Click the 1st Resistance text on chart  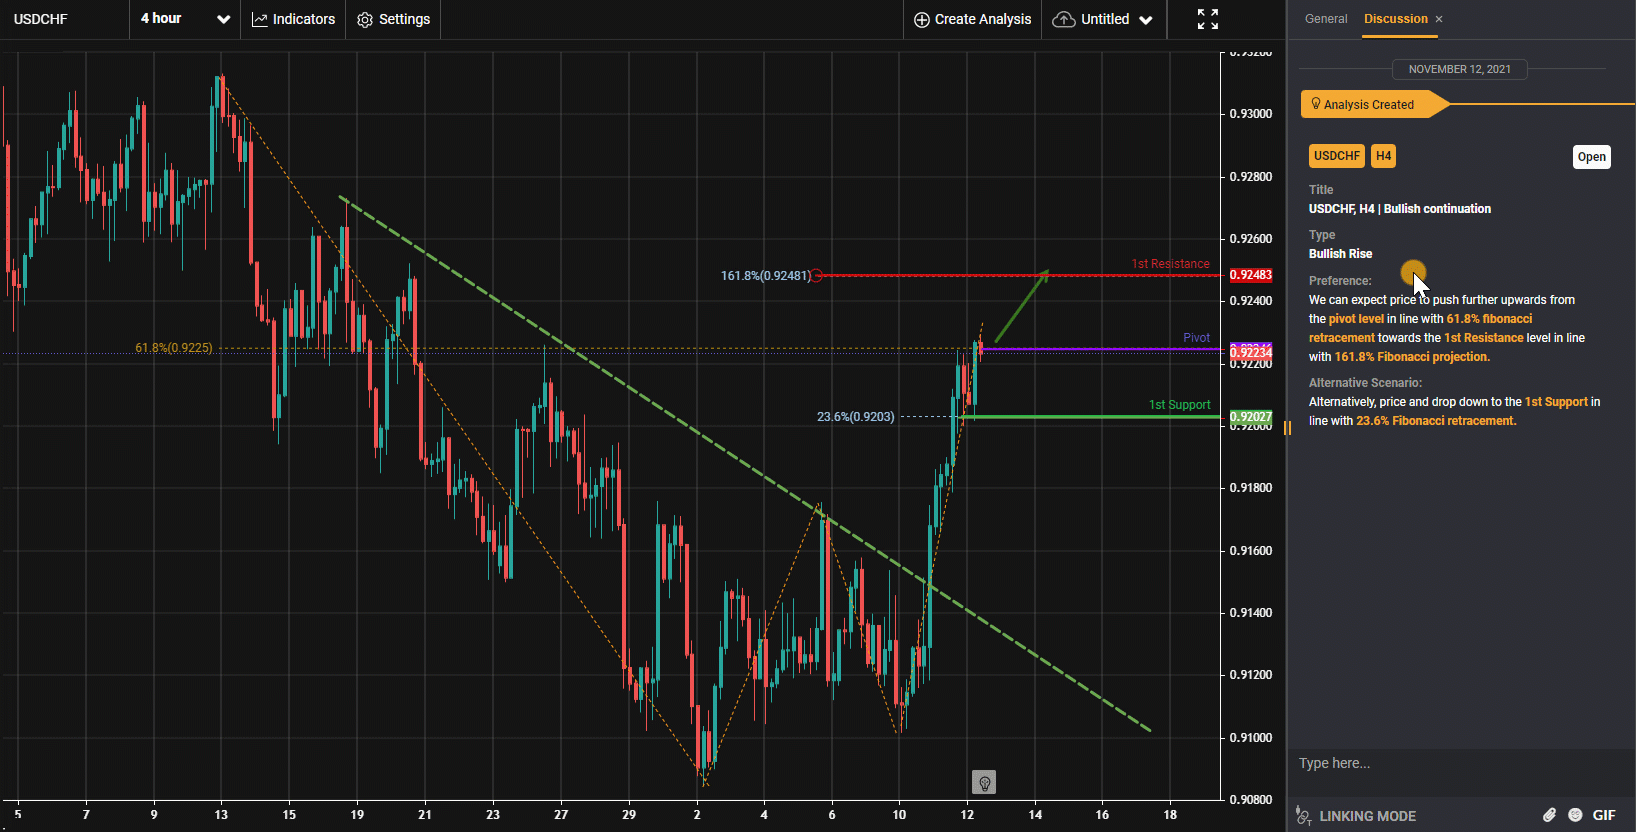[x=1170, y=264]
